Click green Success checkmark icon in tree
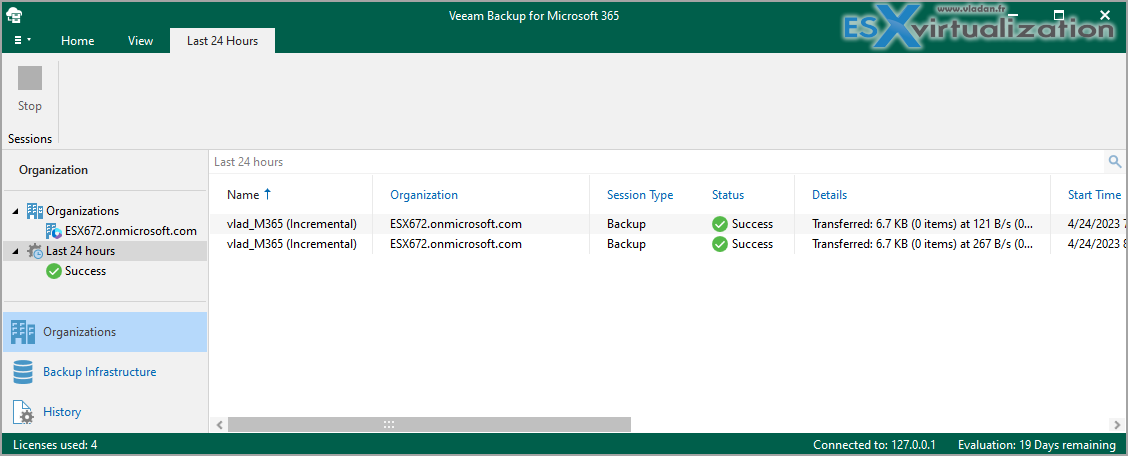This screenshot has height=456, width=1128. pos(53,271)
